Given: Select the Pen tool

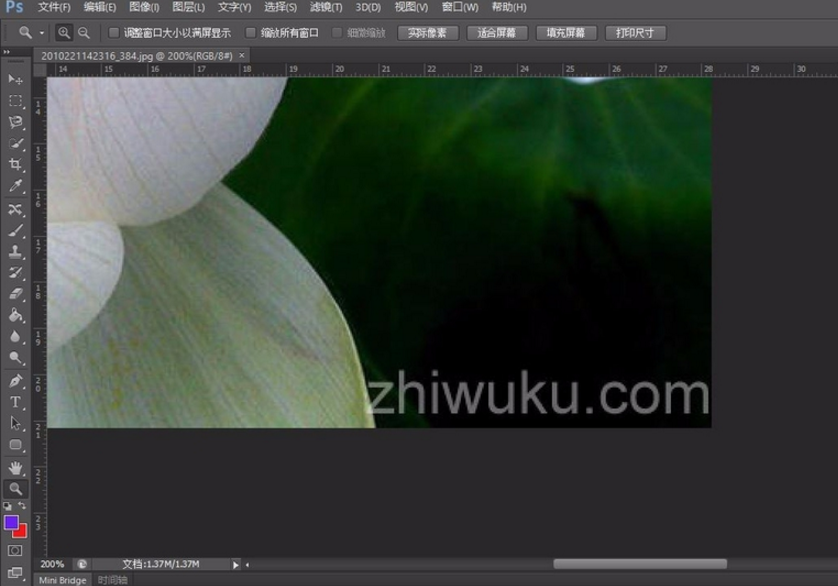Looking at the screenshot, I should [x=15, y=381].
